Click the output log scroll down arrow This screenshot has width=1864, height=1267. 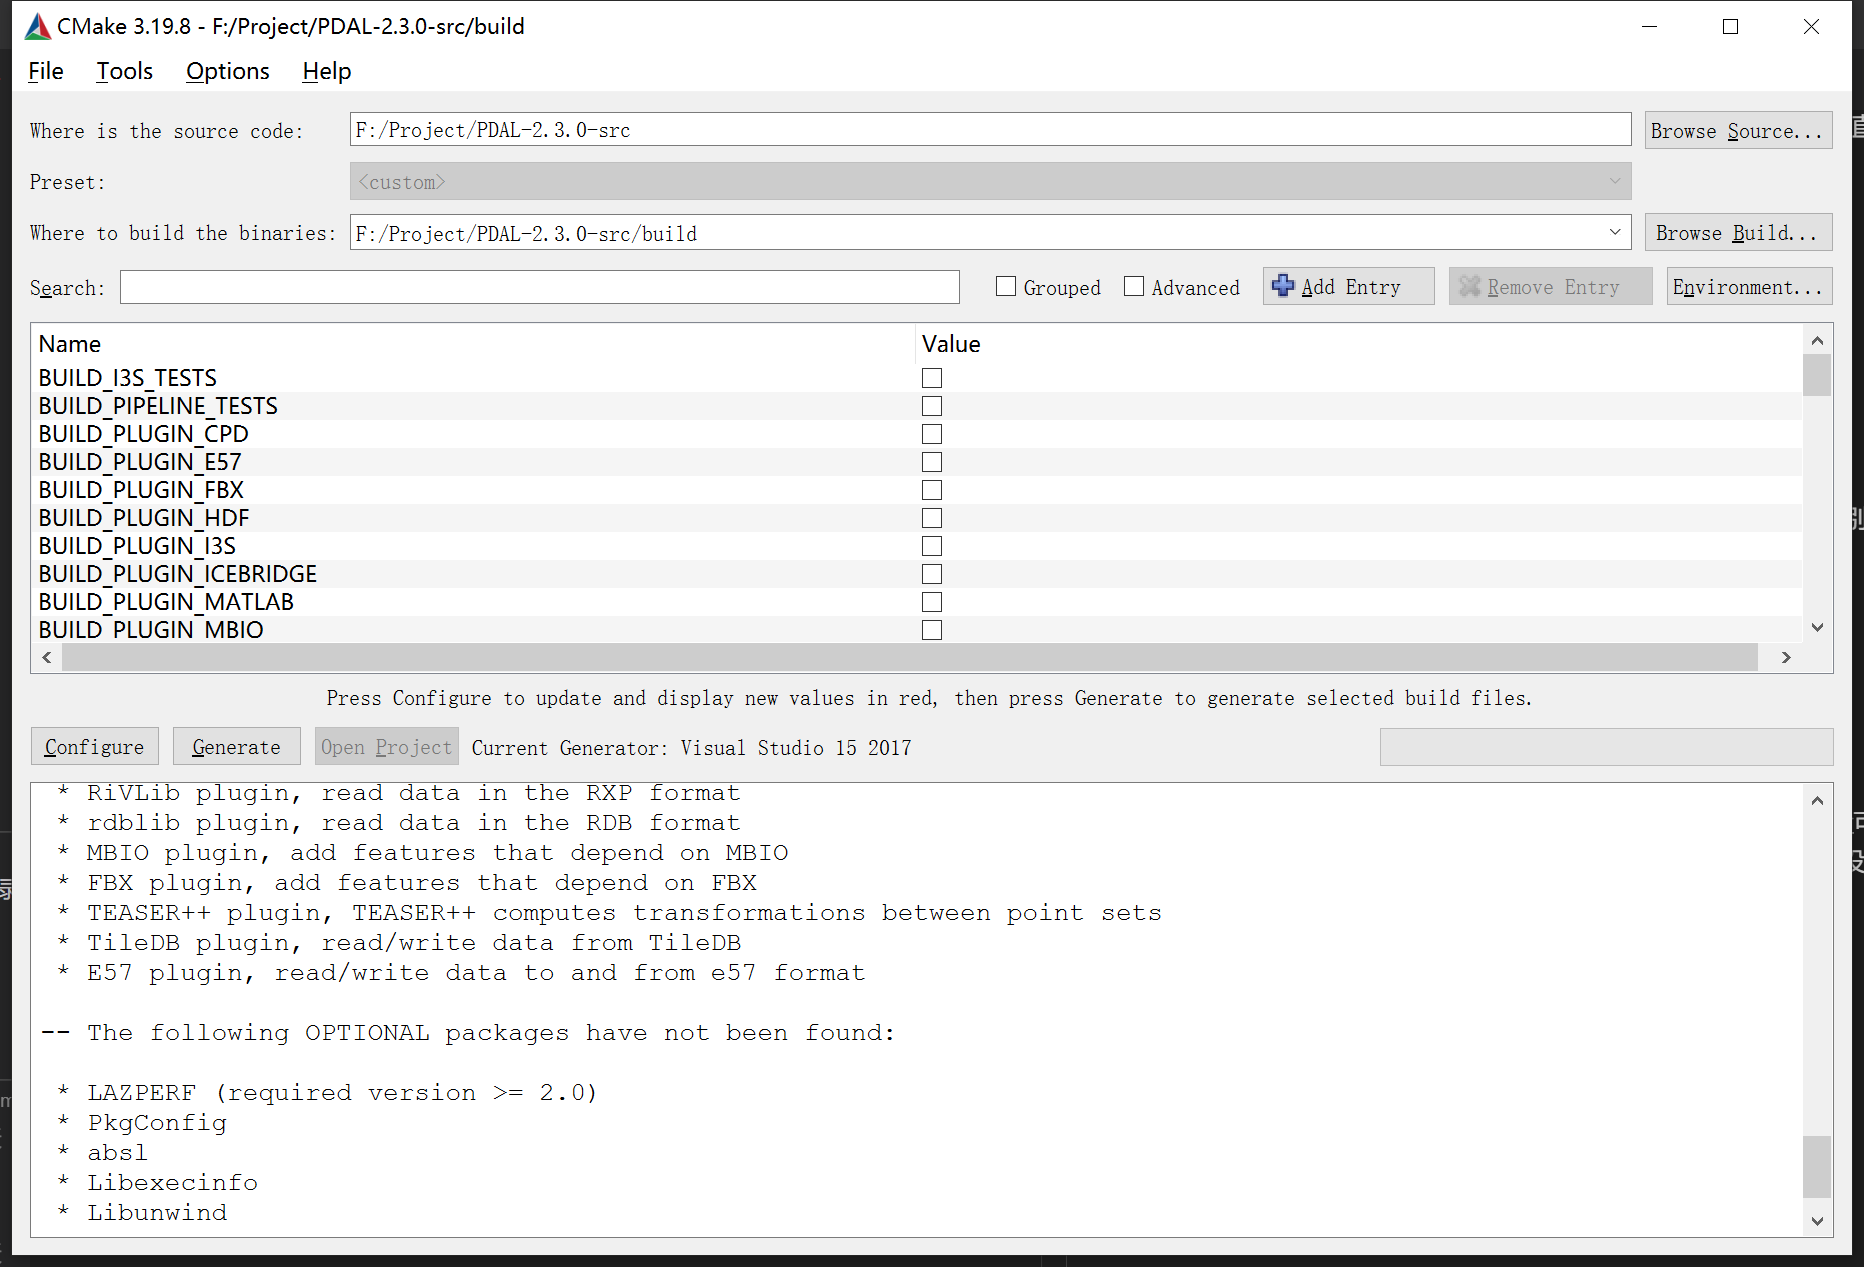[1817, 1221]
